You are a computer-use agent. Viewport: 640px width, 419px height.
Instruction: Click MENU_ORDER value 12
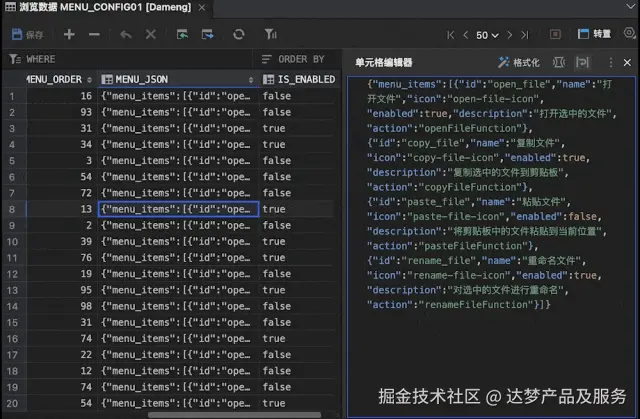point(86,371)
